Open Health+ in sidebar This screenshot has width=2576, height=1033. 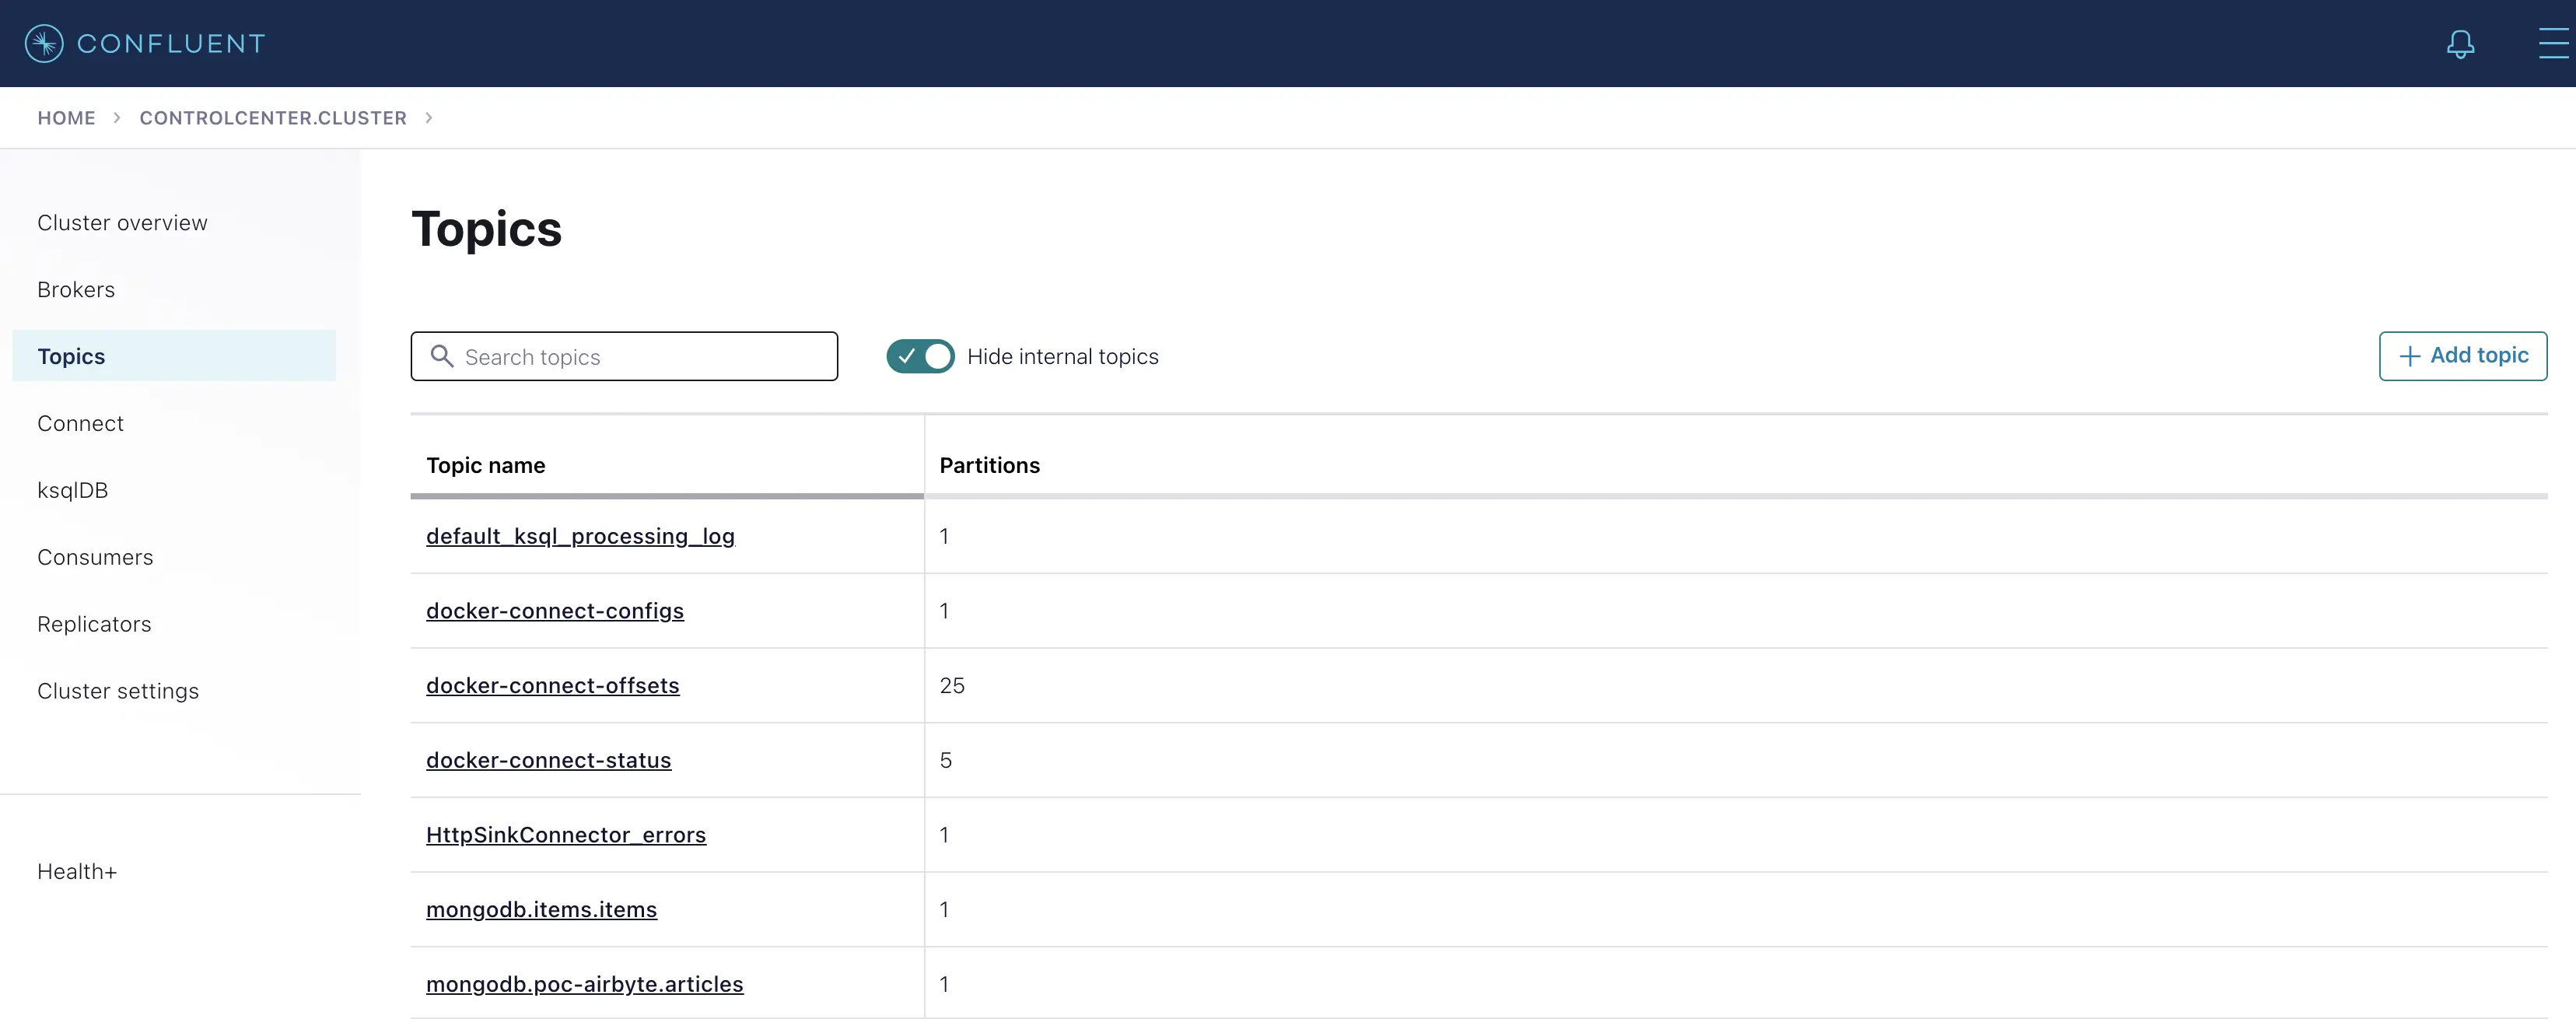77,872
